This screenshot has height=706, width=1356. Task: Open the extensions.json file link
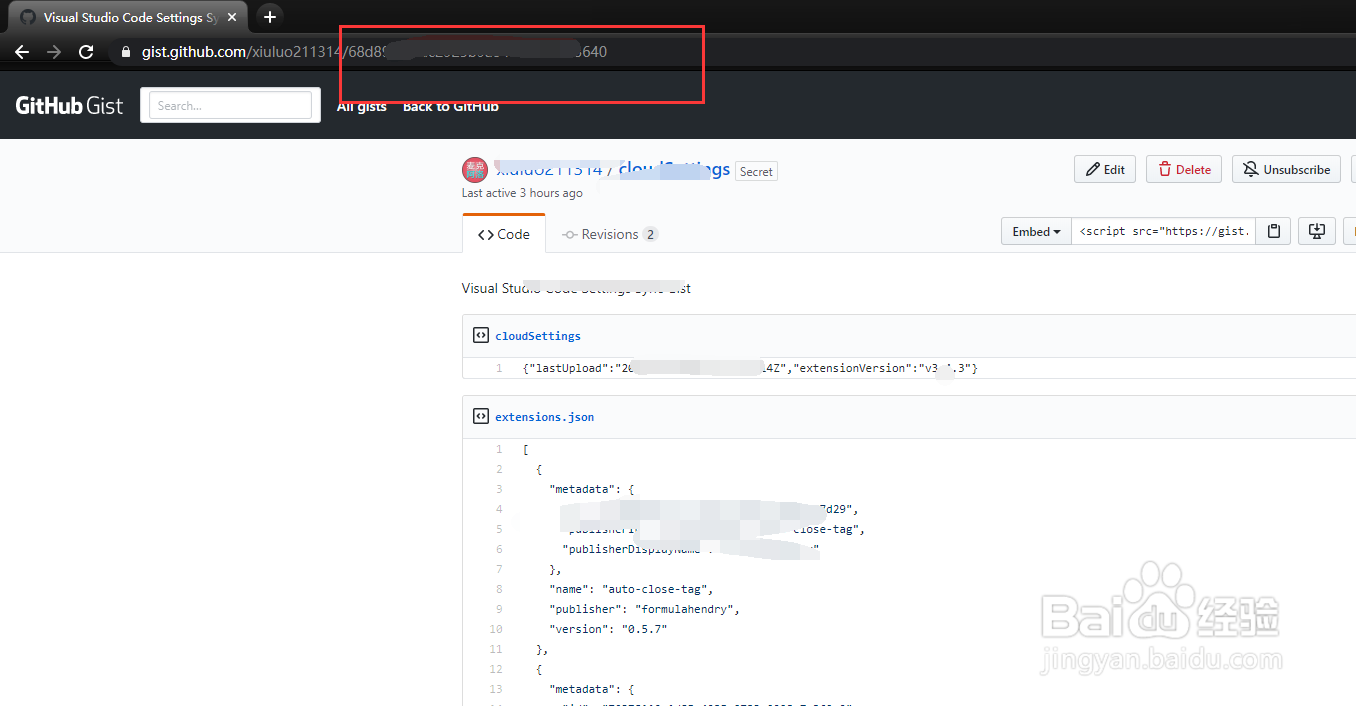(544, 417)
